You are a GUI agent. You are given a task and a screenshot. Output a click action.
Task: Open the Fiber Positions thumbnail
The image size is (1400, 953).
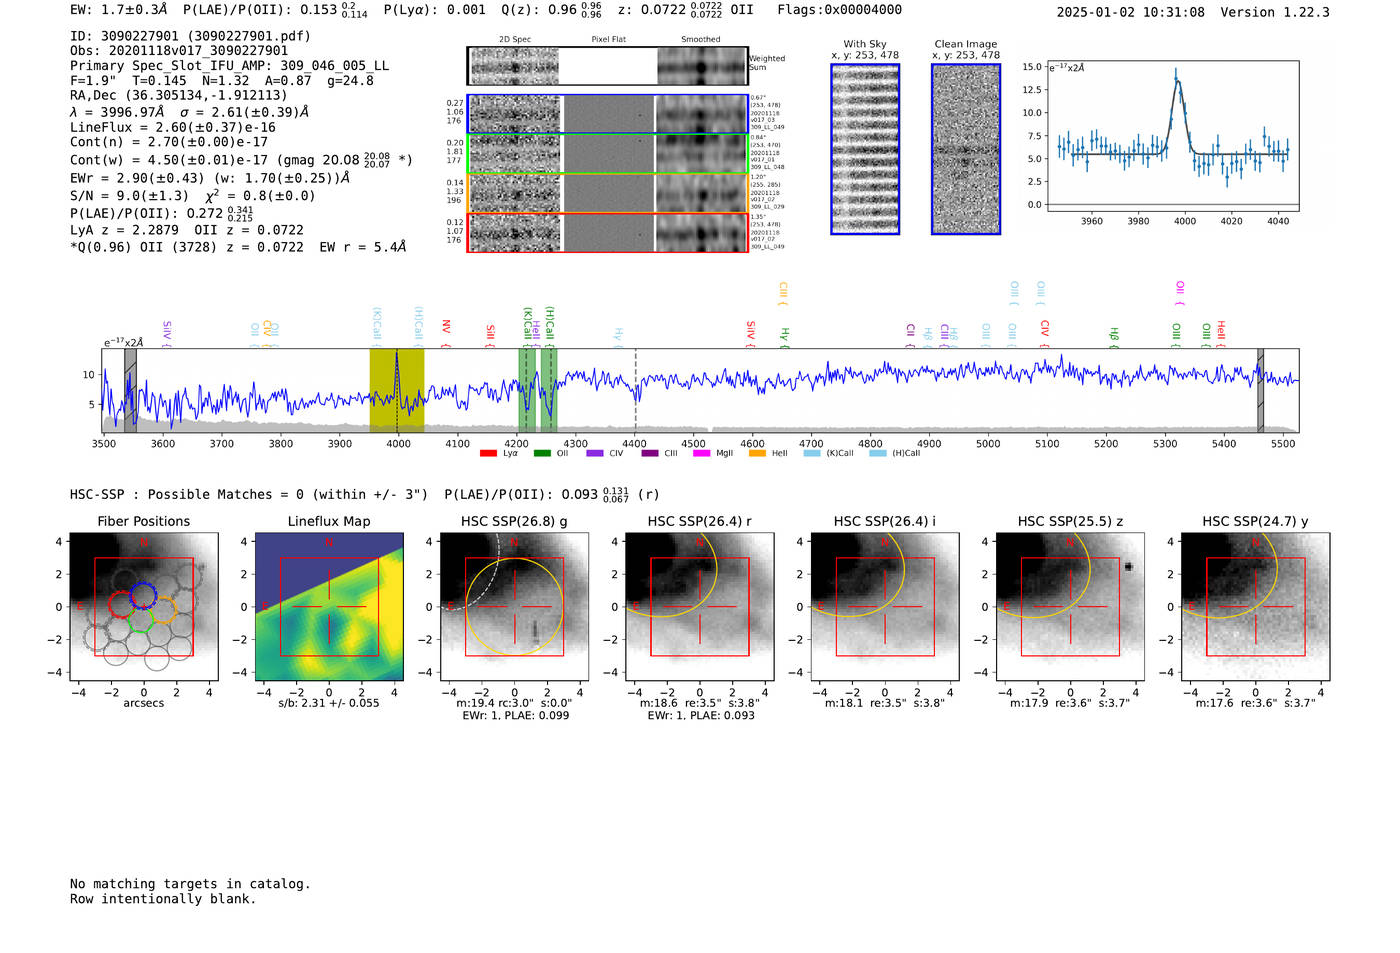coord(144,606)
